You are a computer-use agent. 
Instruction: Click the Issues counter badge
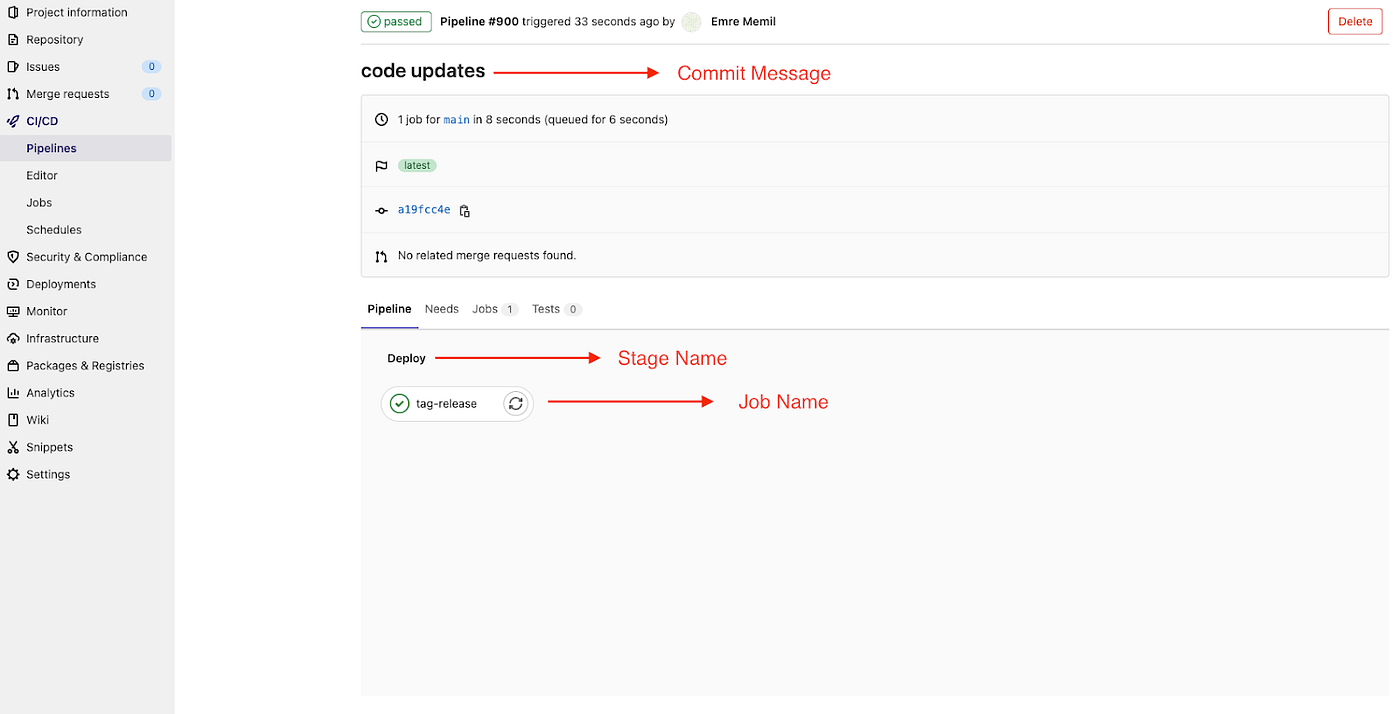(x=150, y=66)
